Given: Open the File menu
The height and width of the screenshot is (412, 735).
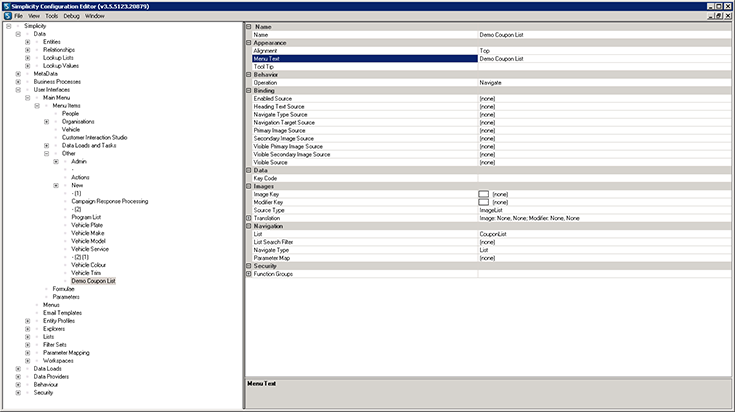Looking at the screenshot, I should tap(18, 16).
